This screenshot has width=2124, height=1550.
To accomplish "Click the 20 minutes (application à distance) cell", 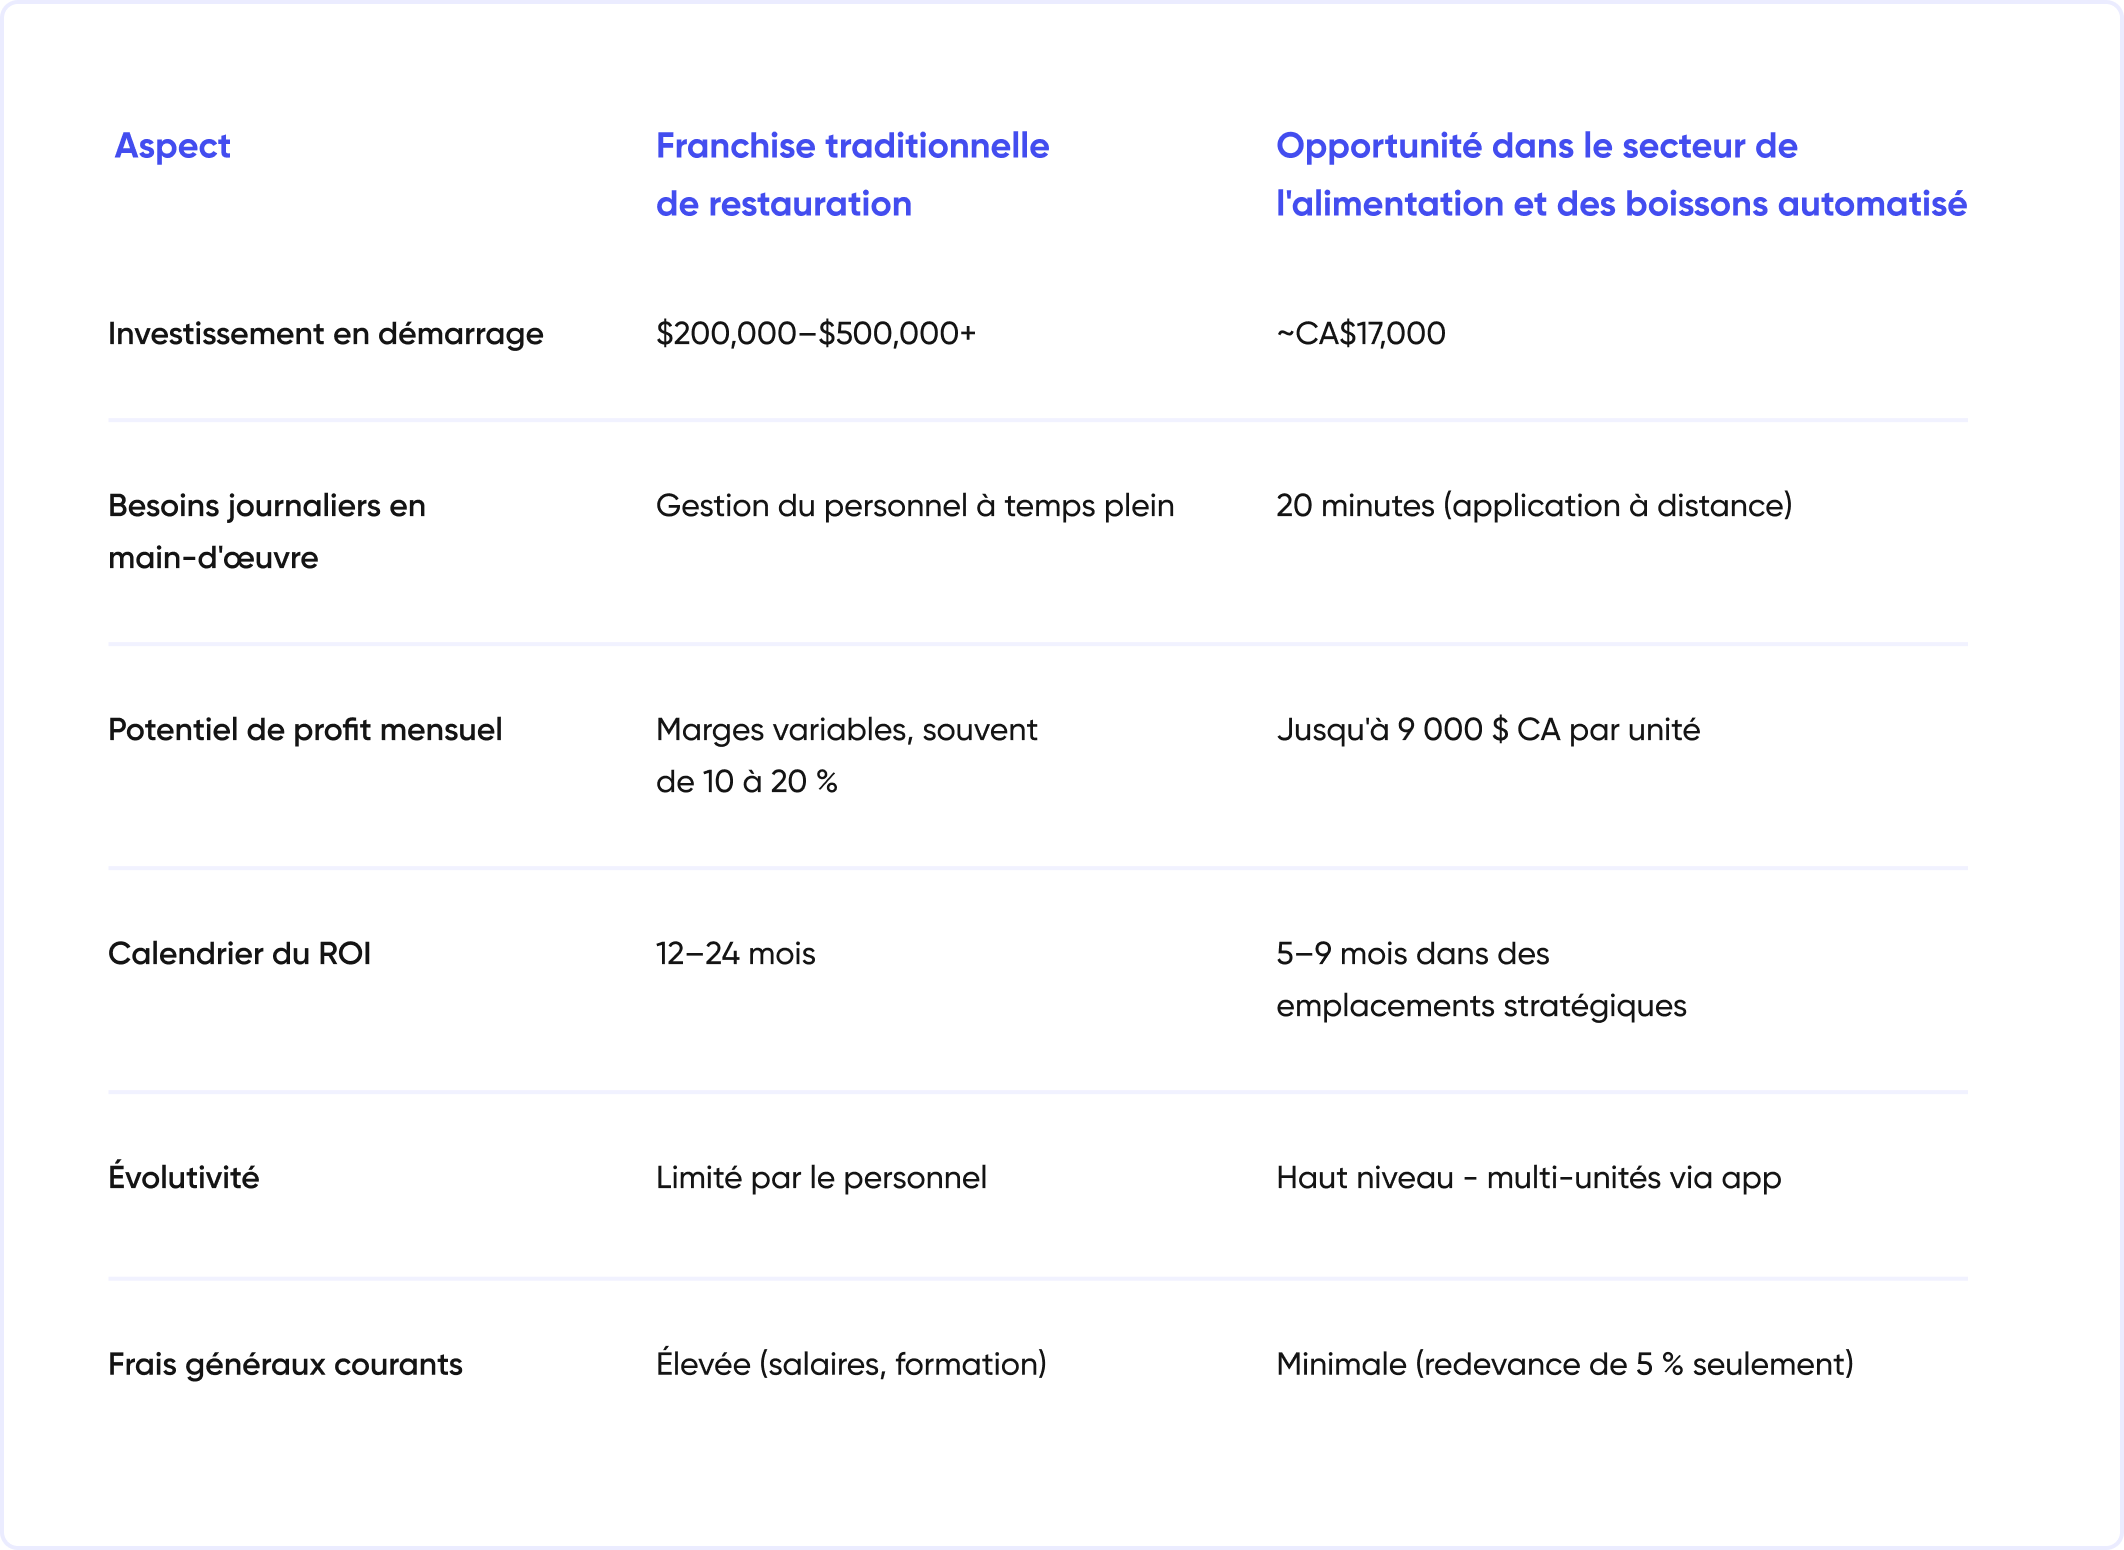I will click(x=1533, y=506).
